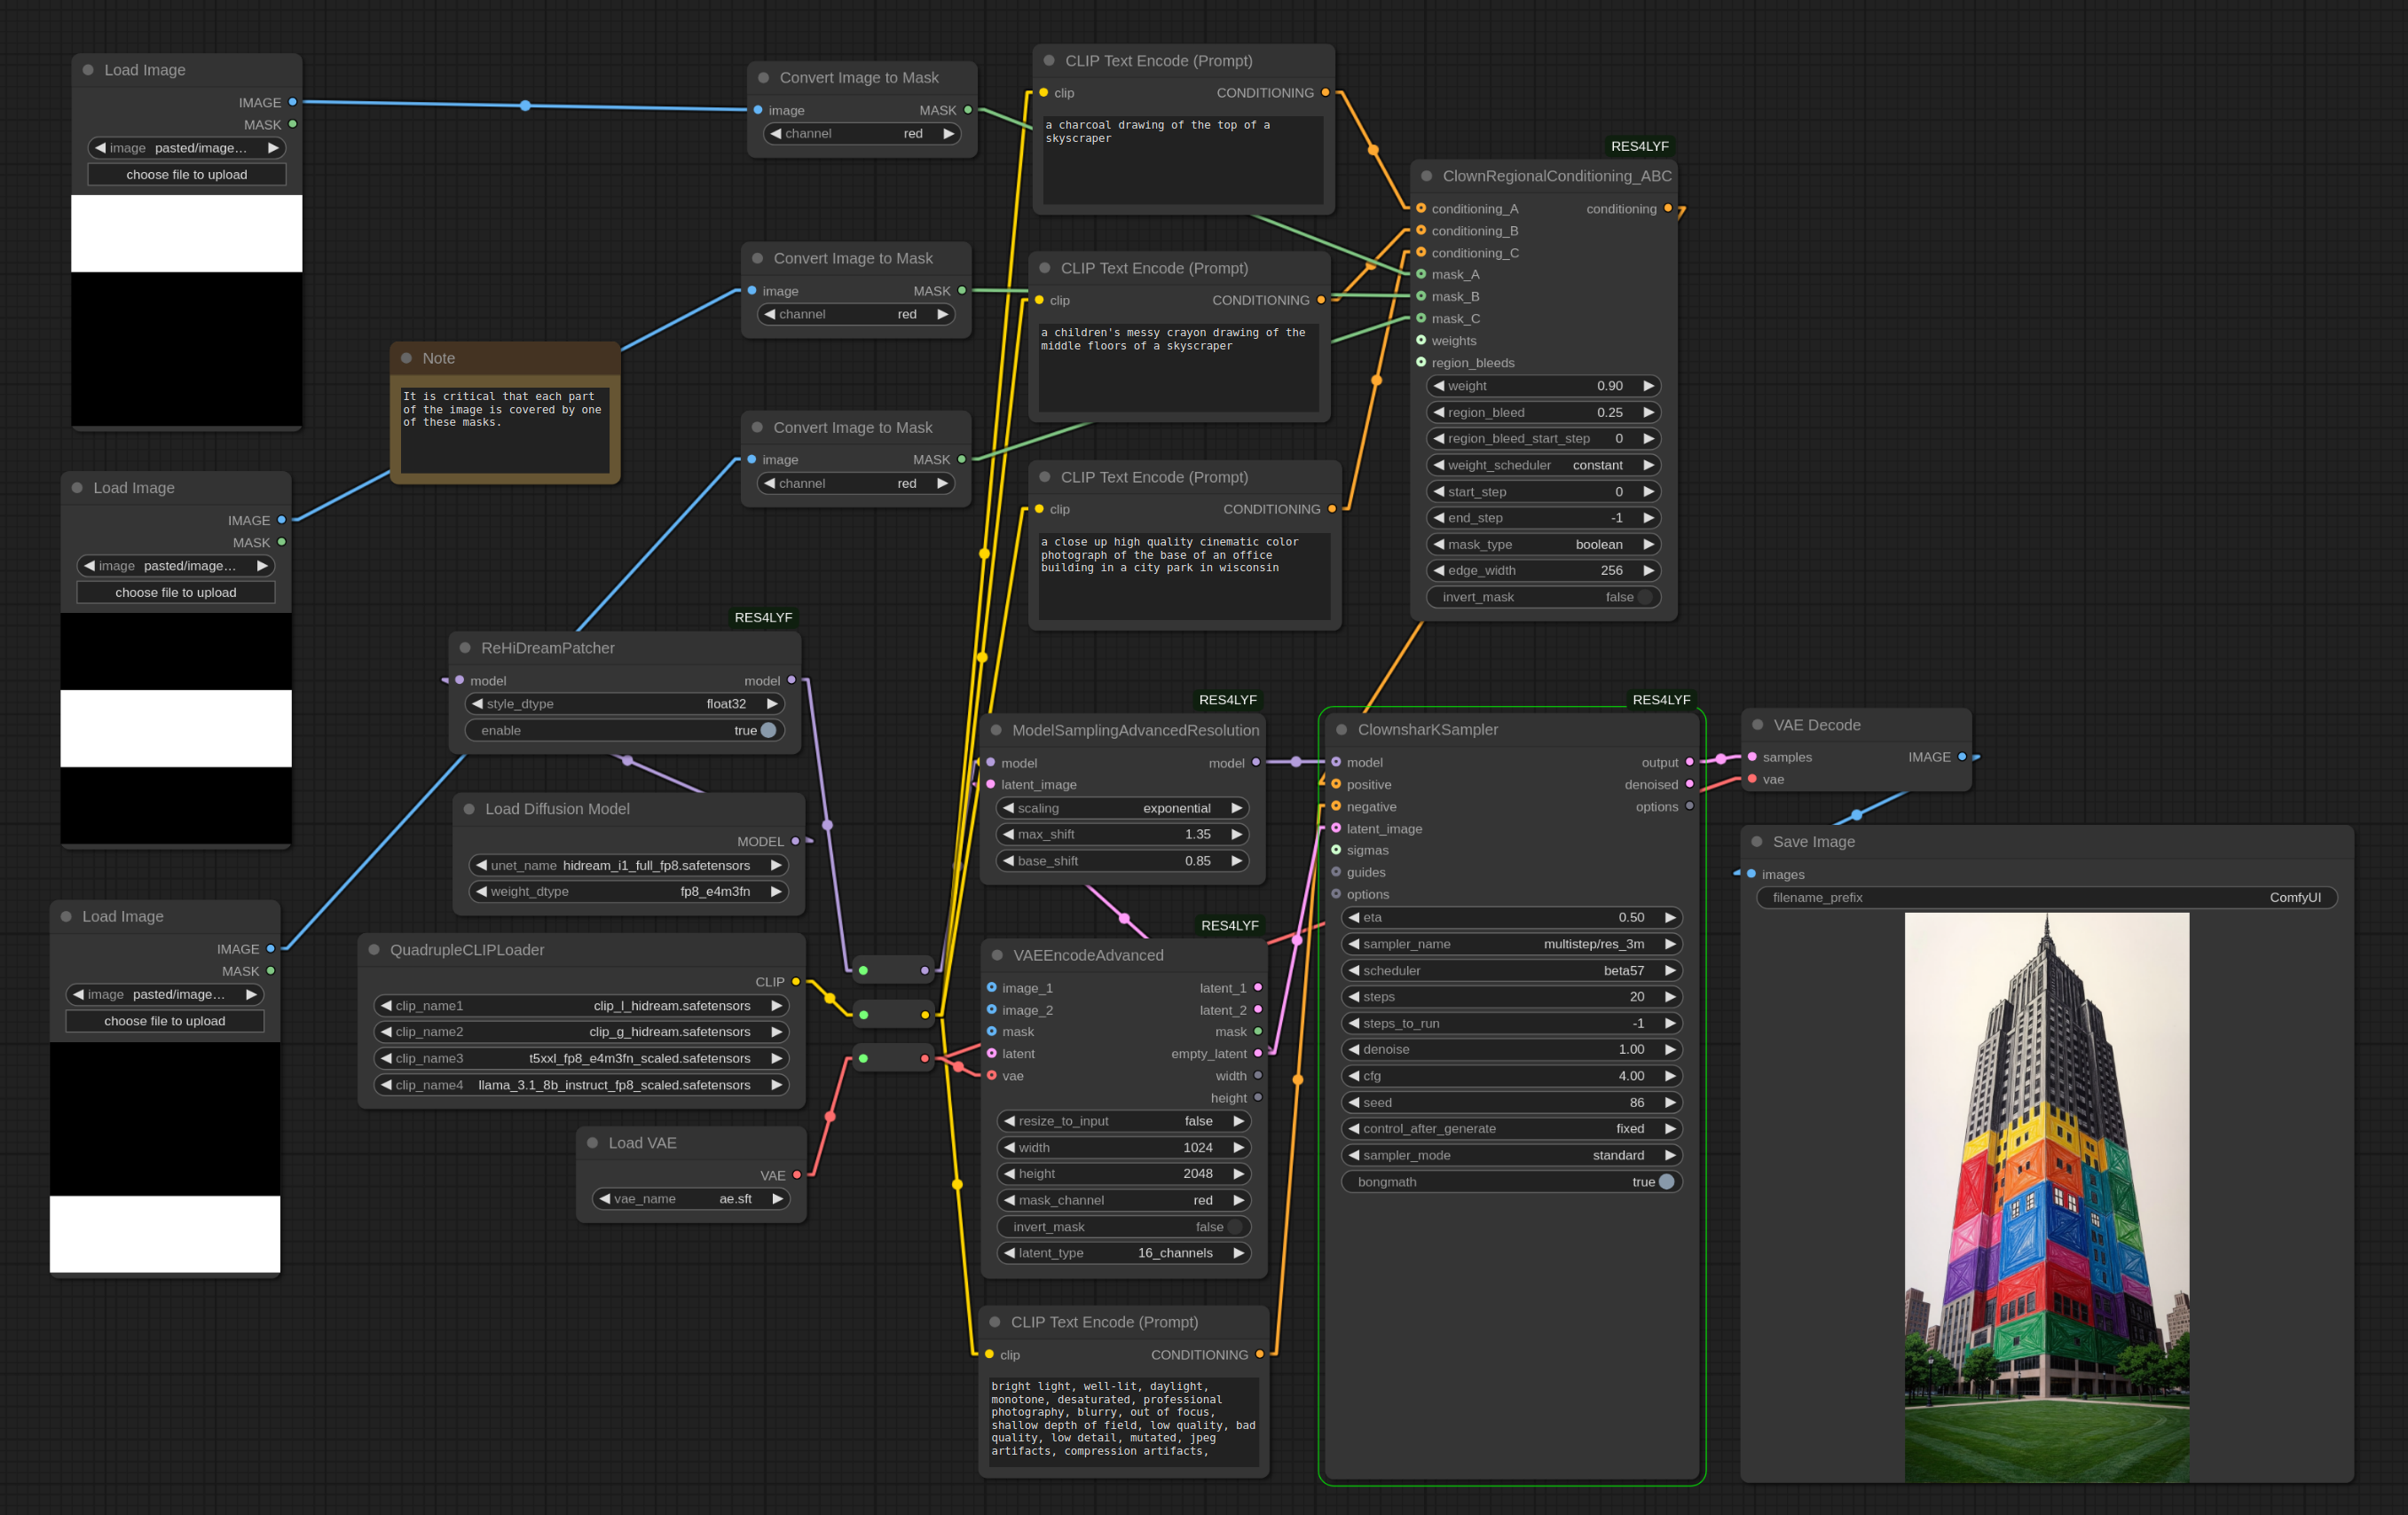
Task: Click the VAE Decode node collapse dot
Action: pyautogui.click(x=1758, y=725)
